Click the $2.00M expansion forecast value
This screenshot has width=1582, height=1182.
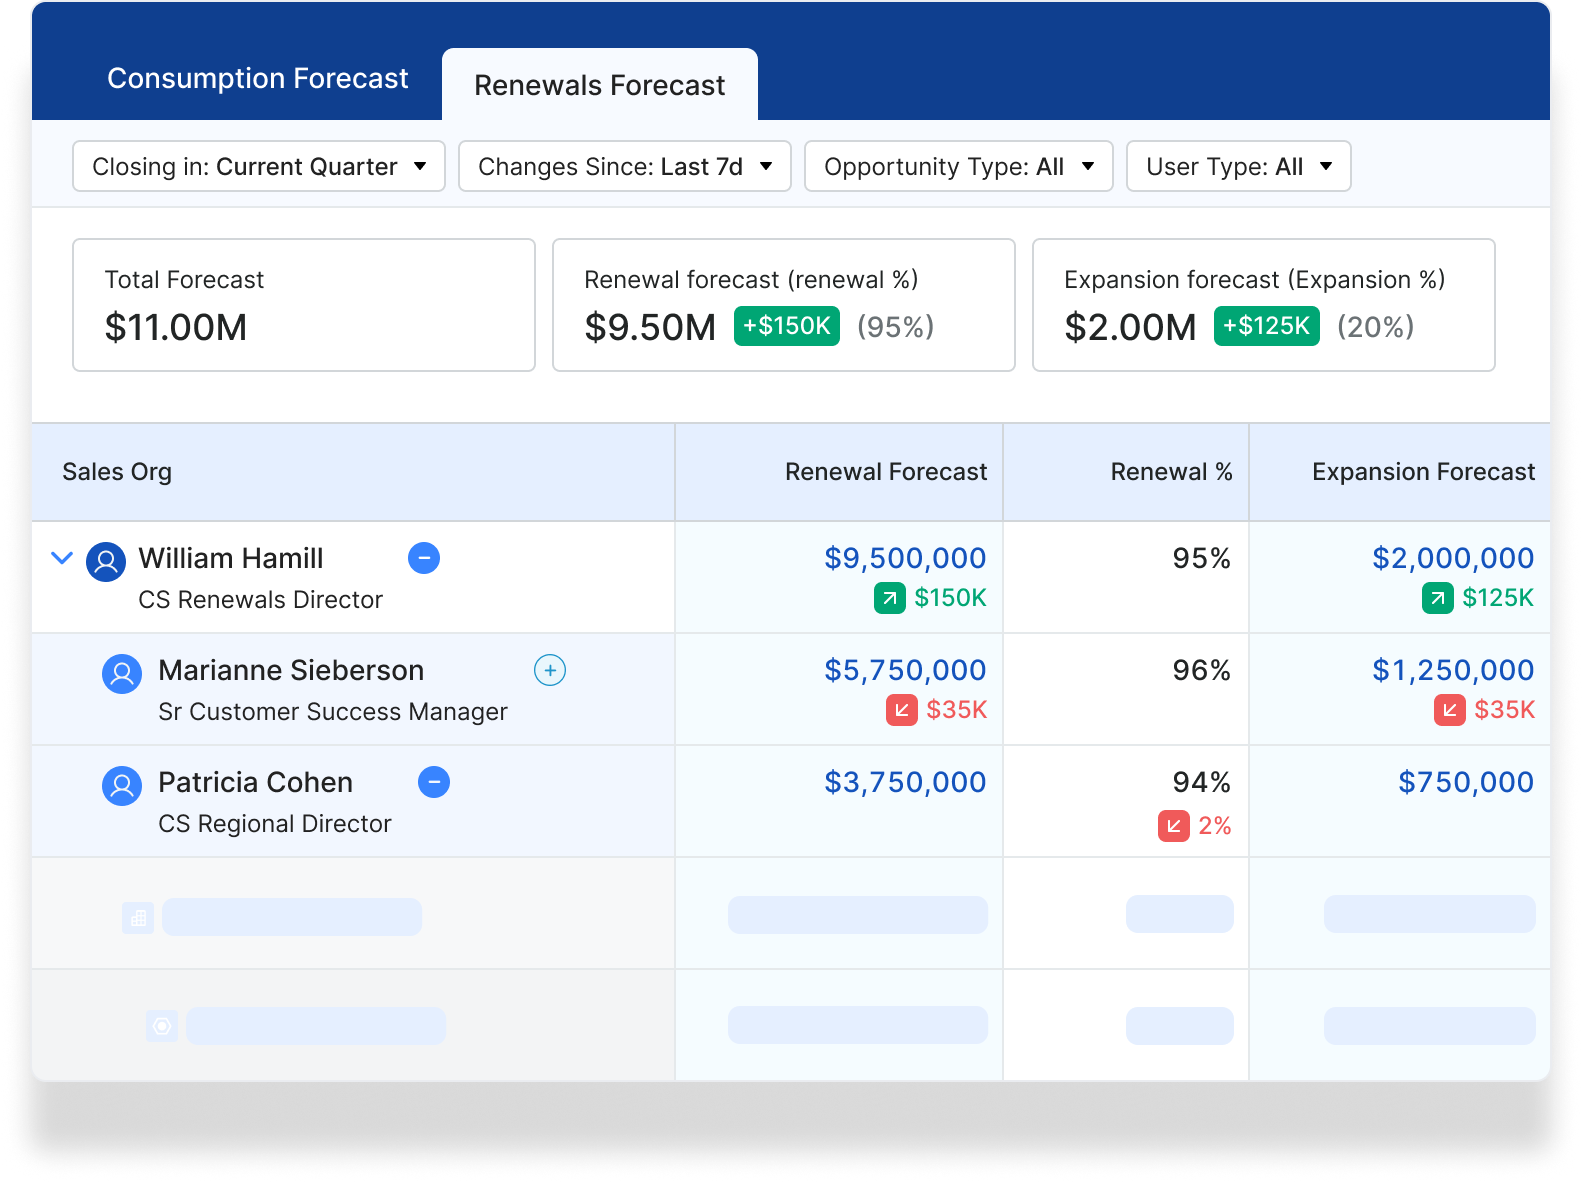tap(1131, 327)
